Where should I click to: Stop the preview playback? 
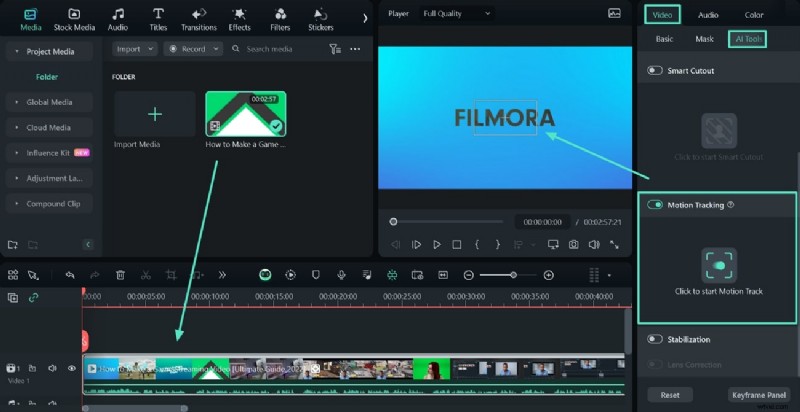point(457,245)
